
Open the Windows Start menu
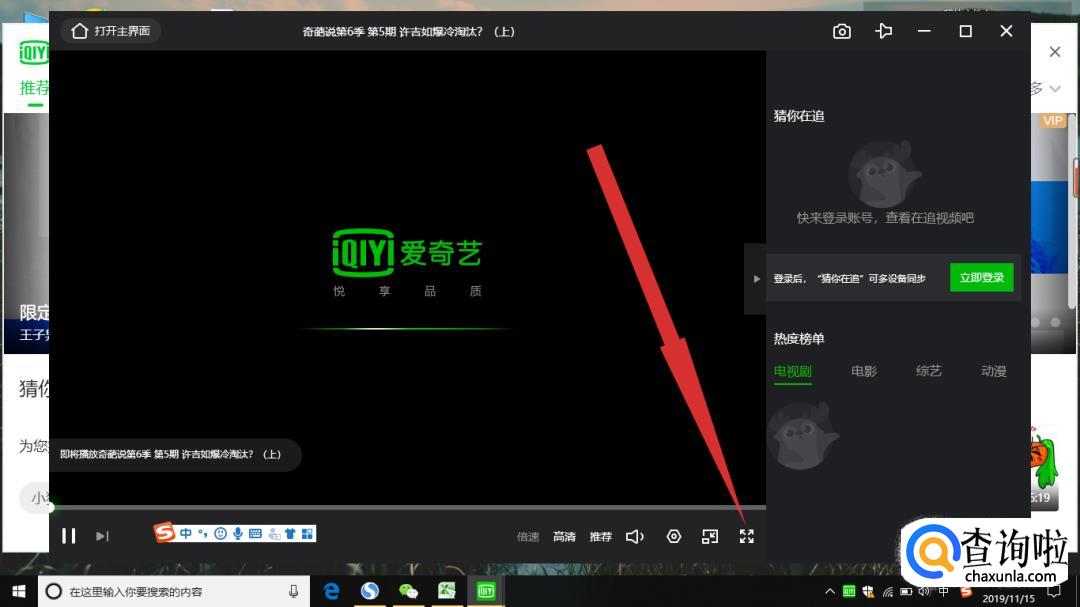pyautogui.click(x=19, y=591)
